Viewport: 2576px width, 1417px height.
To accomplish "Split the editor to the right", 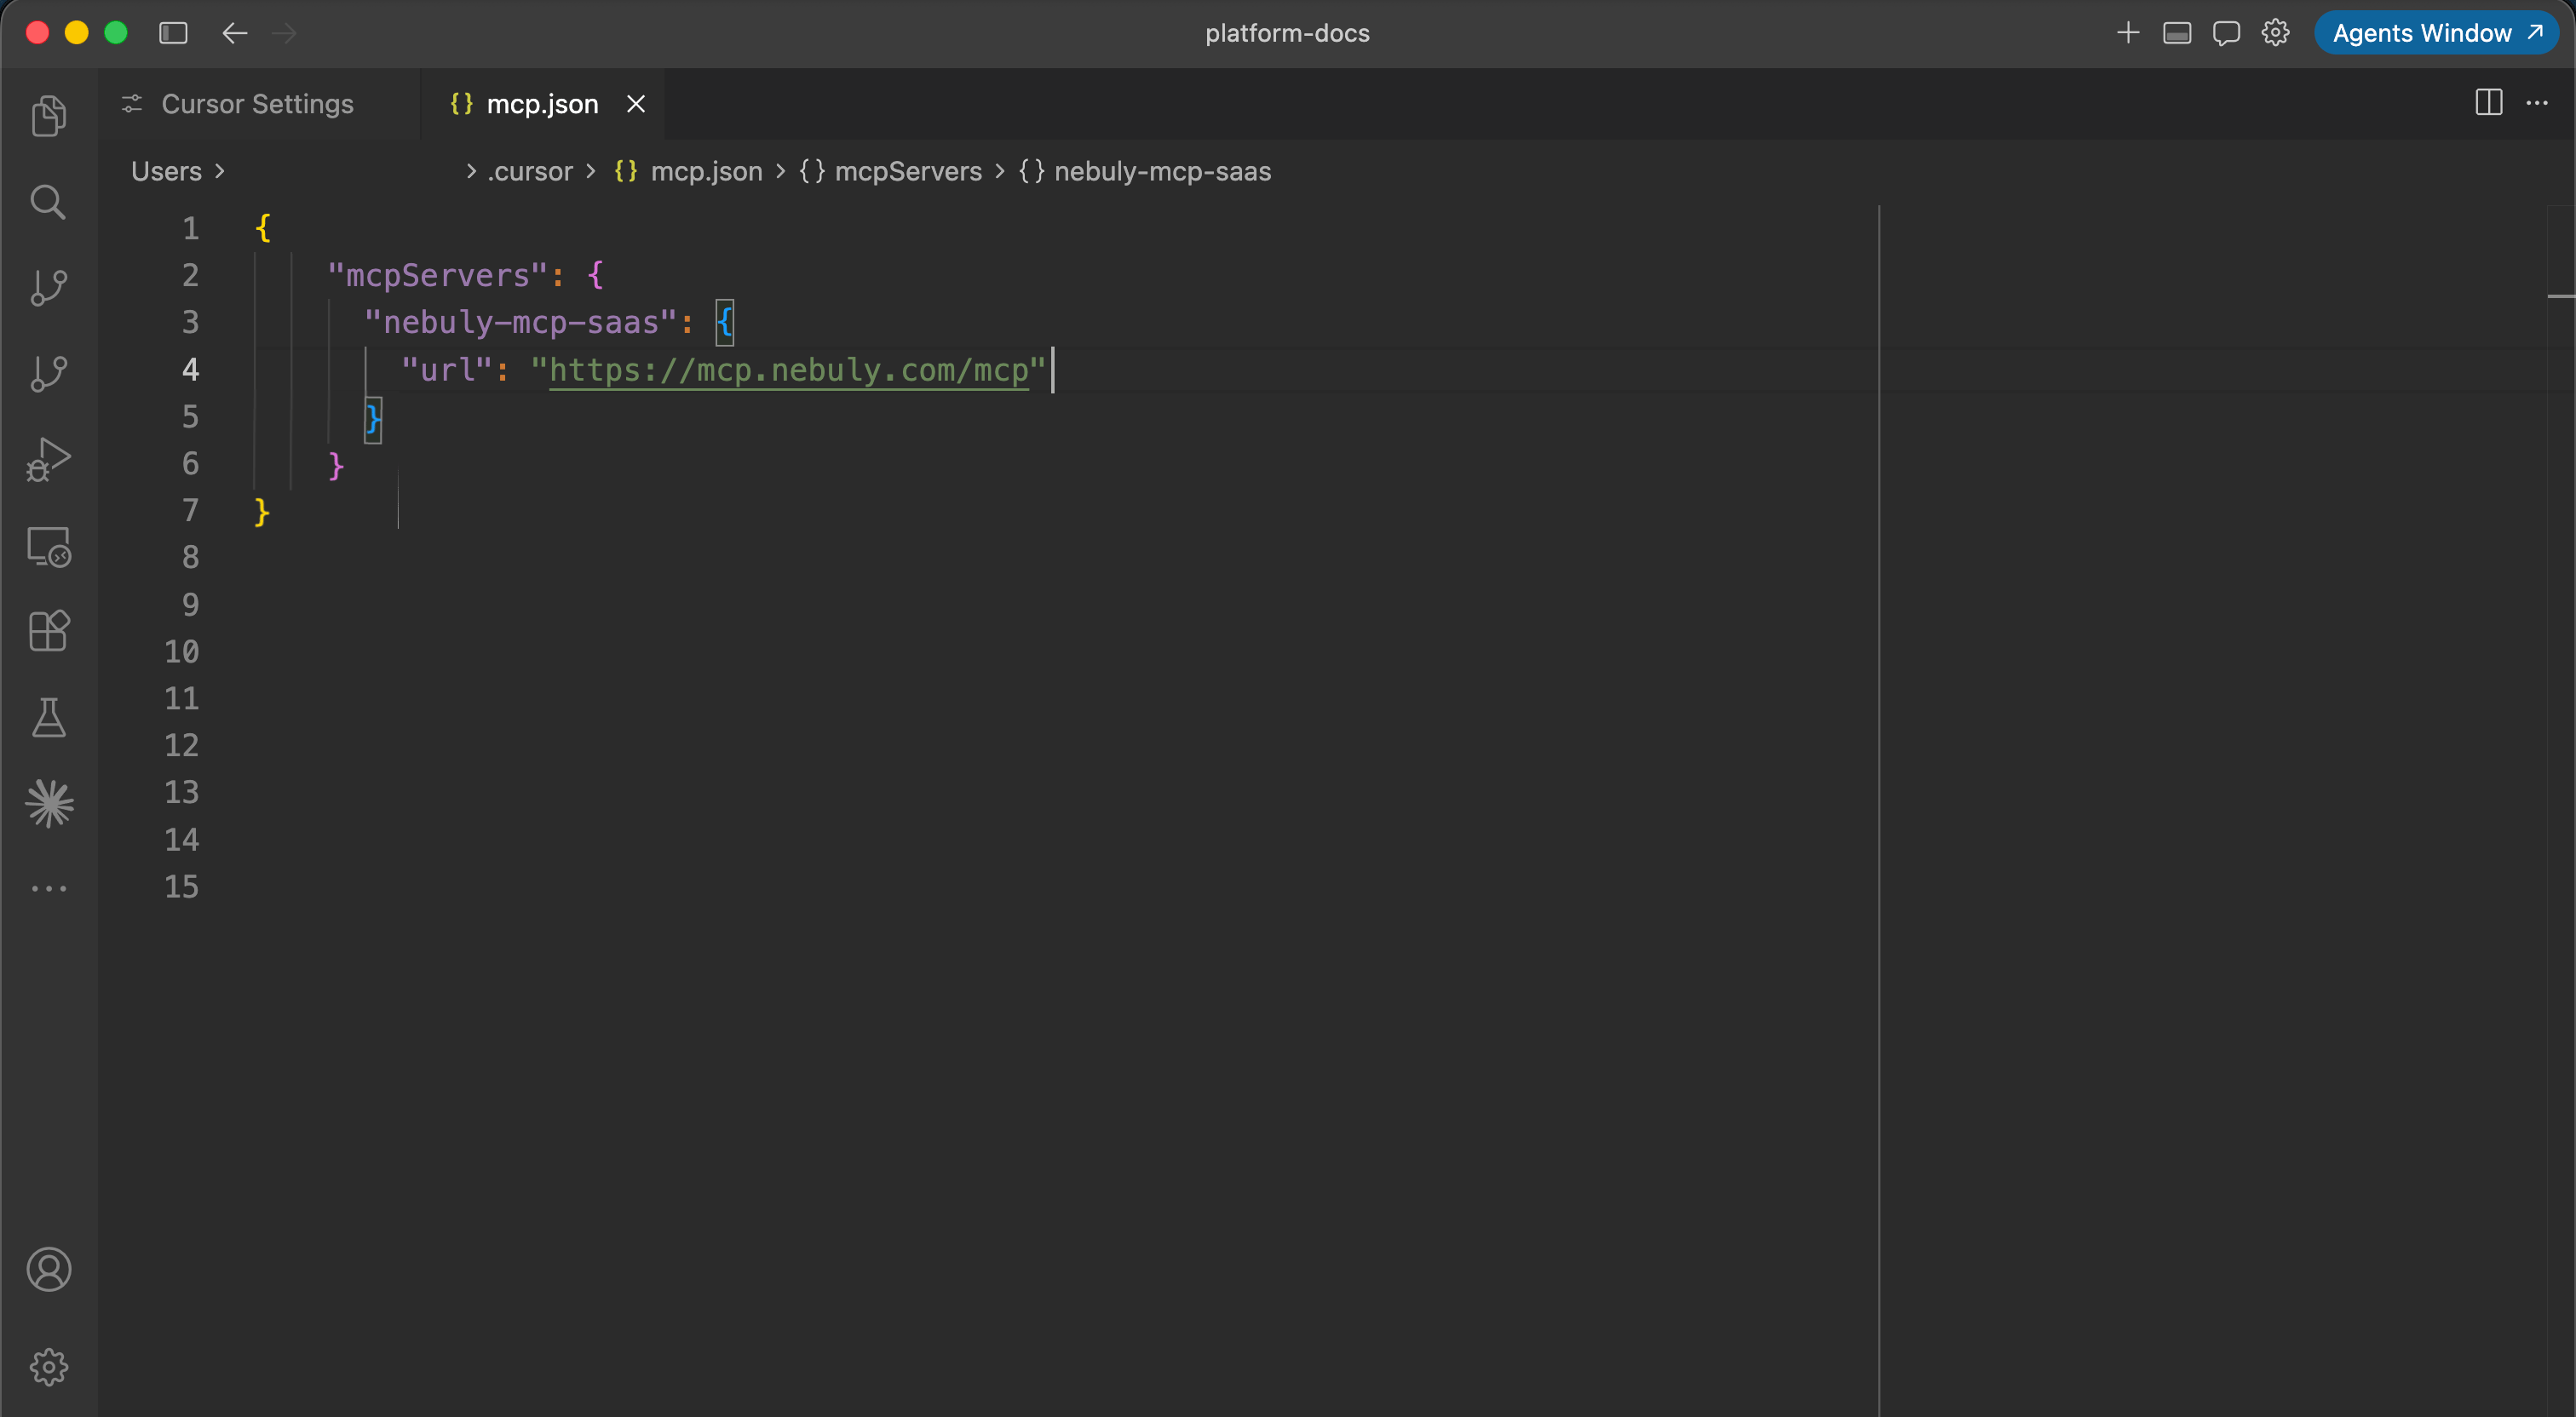I will tap(2488, 103).
